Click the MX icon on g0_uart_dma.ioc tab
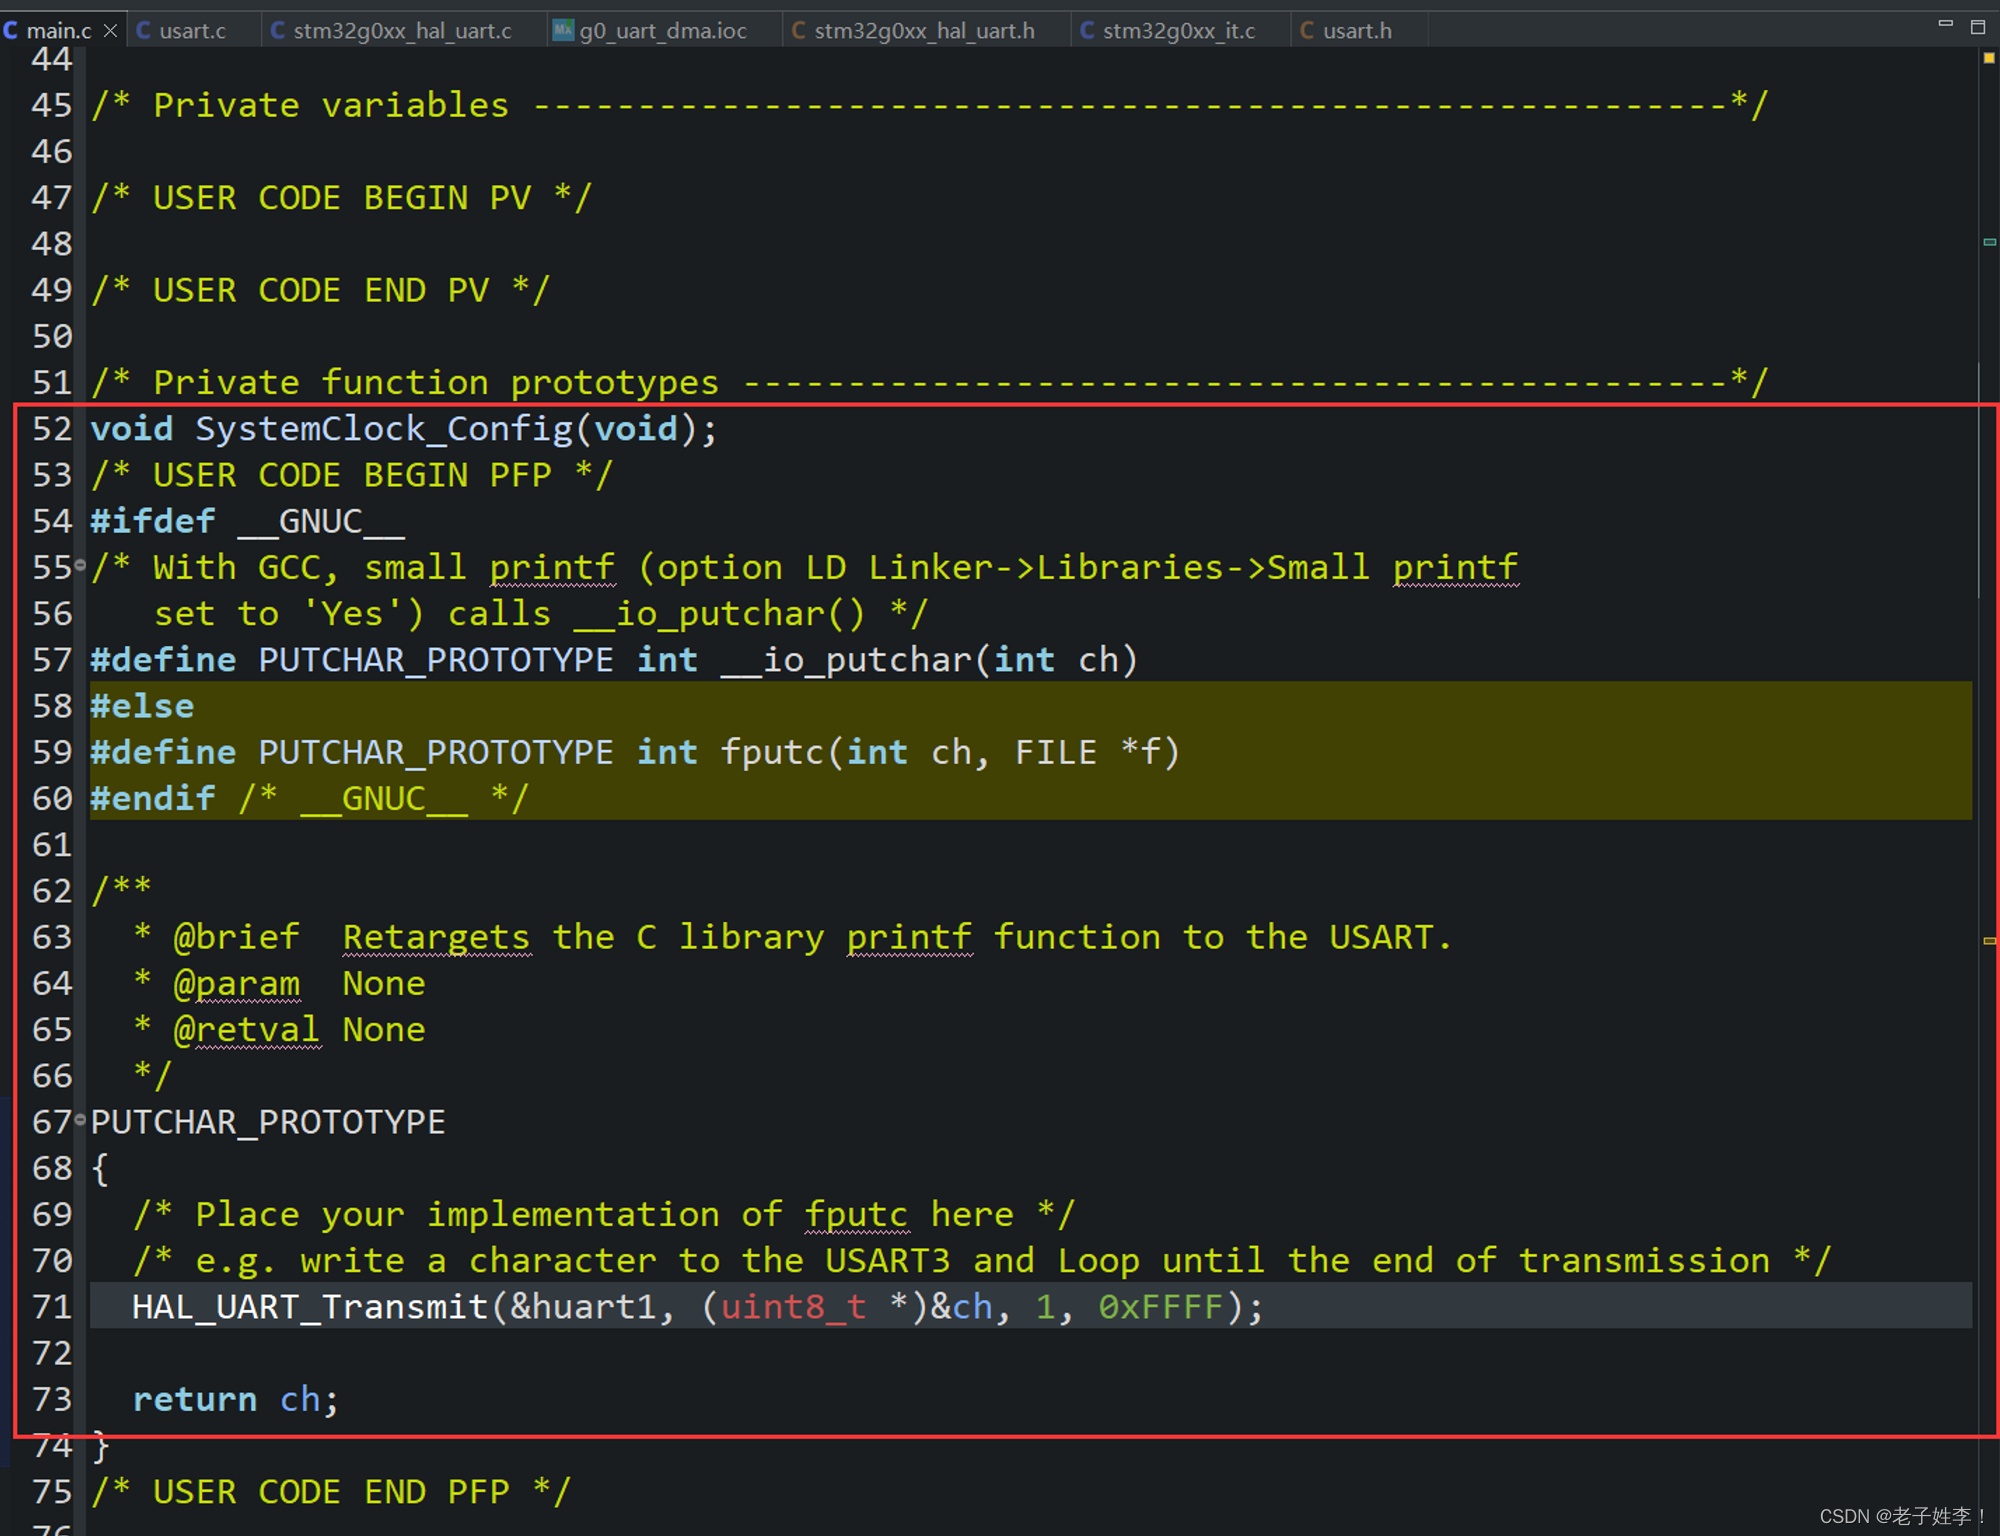Viewport: 2000px width, 1536px height. coord(563,30)
